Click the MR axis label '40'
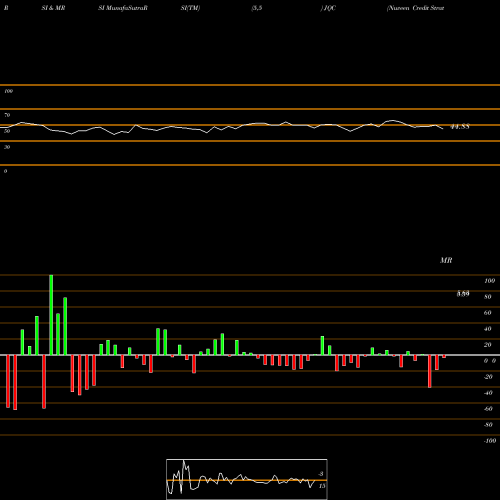 [x=488, y=329]
